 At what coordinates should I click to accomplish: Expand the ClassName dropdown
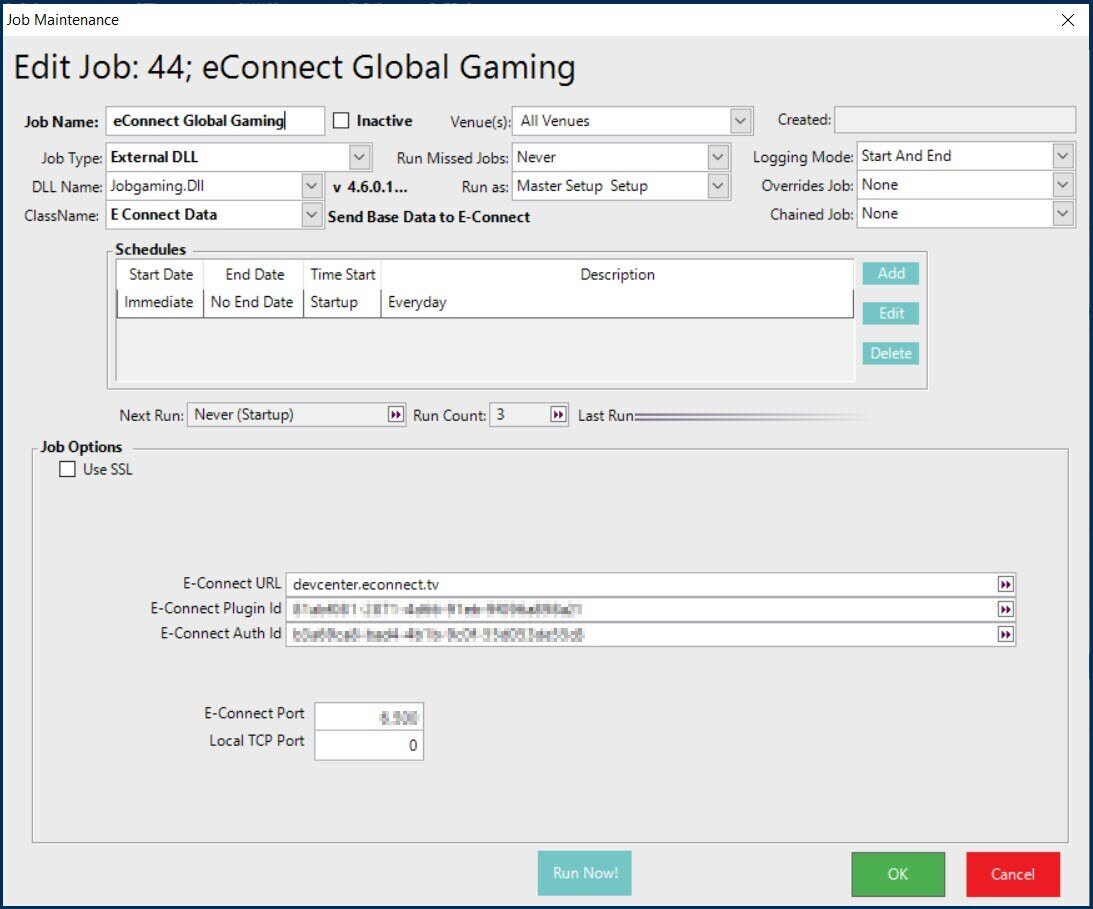coord(312,215)
